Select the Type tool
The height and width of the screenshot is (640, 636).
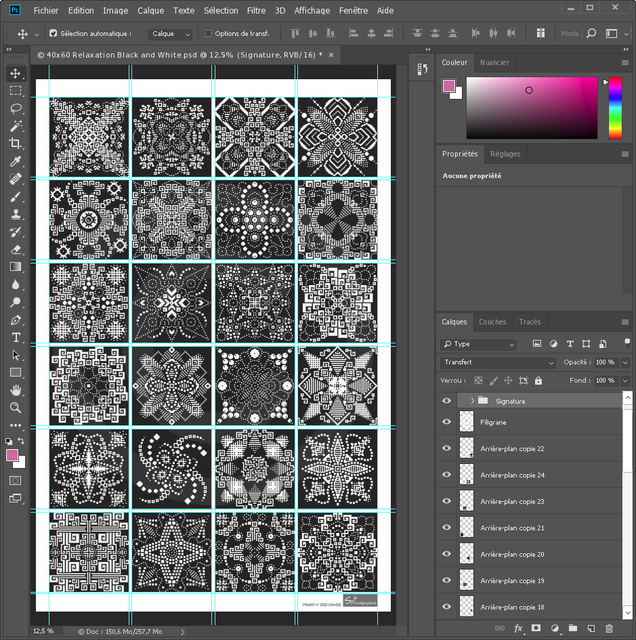click(x=16, y=338)
